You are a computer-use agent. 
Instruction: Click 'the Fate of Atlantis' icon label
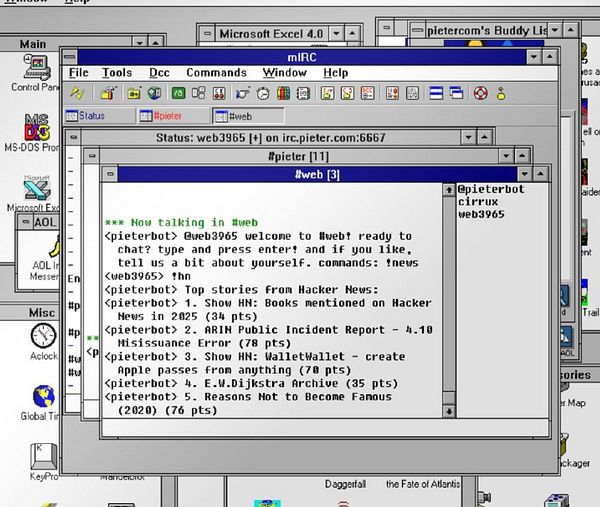[423, 484]
